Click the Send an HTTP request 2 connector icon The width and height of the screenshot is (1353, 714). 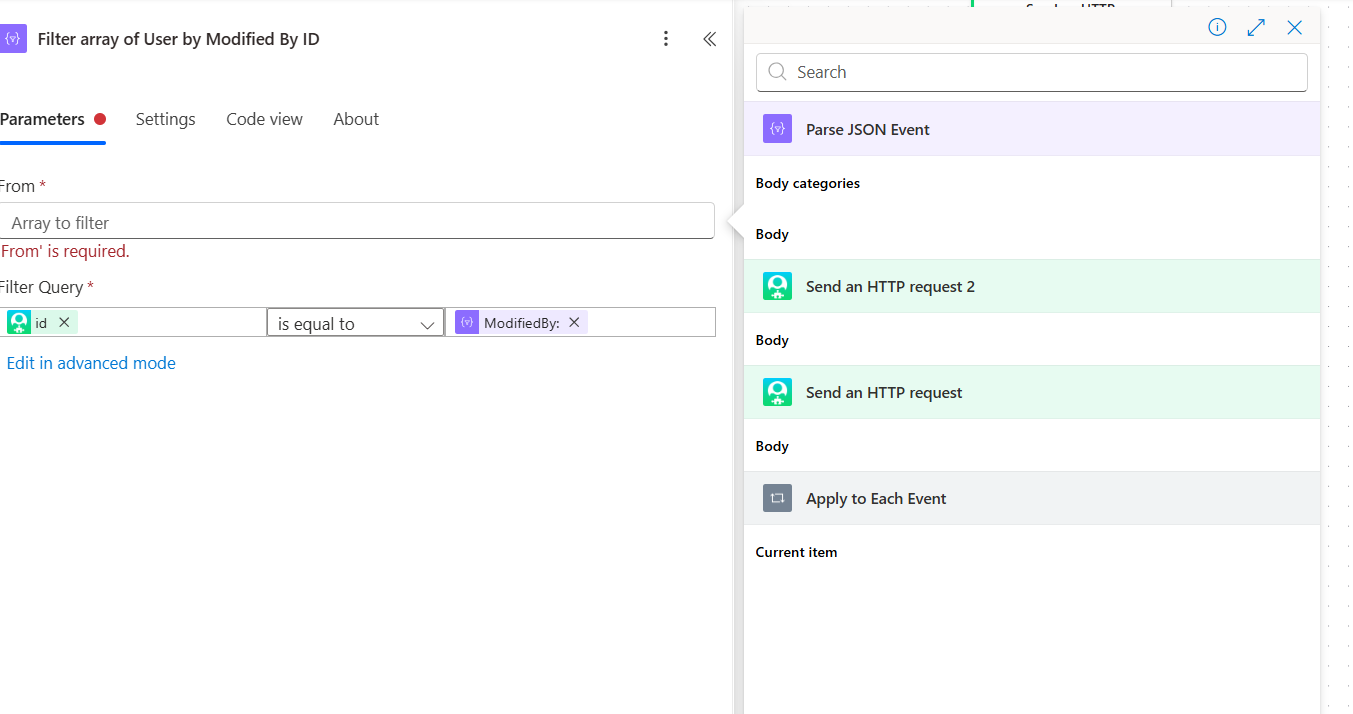[777, 286]
